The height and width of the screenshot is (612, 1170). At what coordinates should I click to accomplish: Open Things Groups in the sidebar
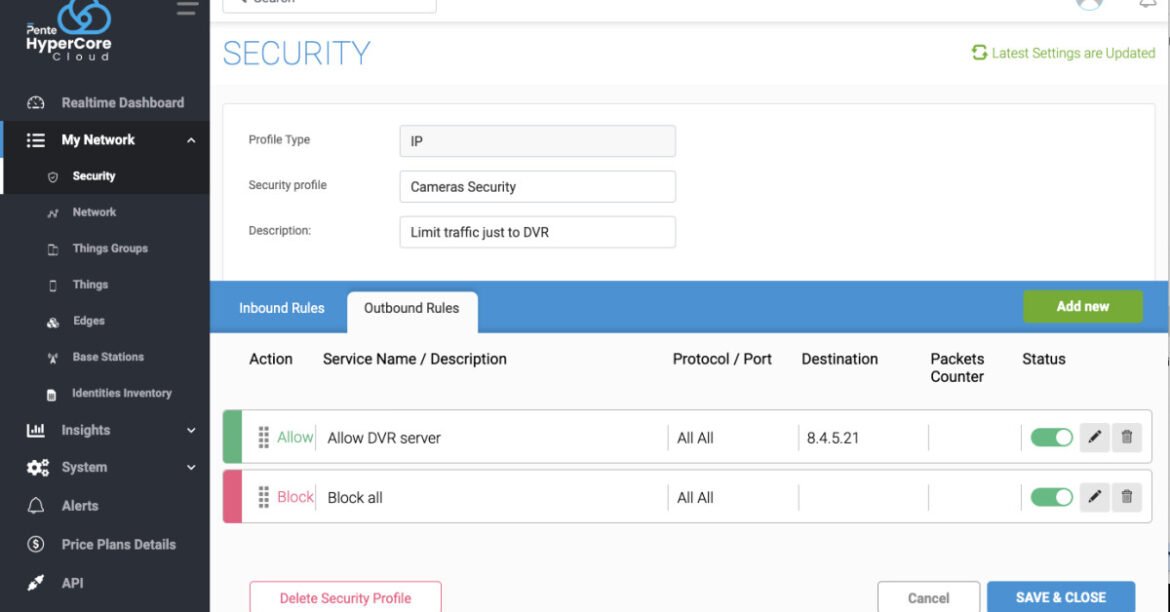[x=110, y=249]
